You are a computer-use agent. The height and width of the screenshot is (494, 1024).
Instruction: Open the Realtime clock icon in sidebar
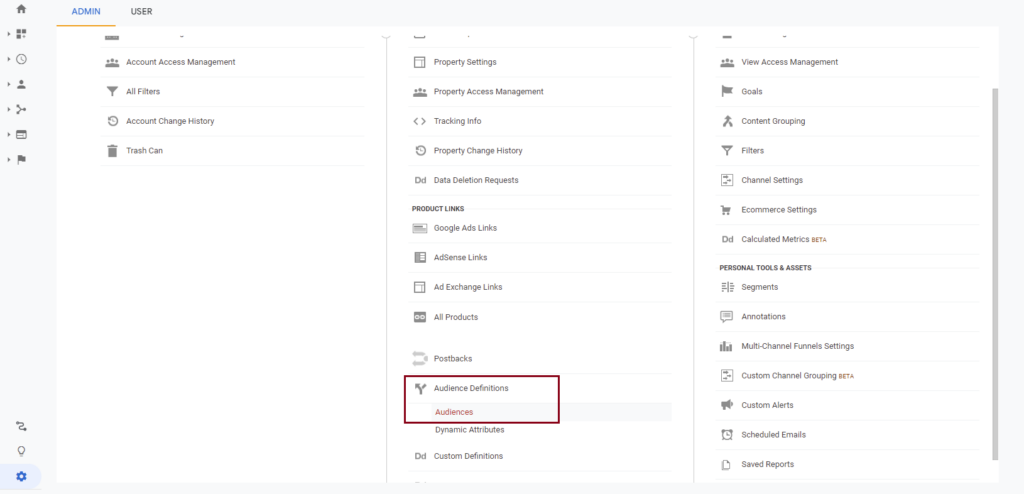(21, 59)
